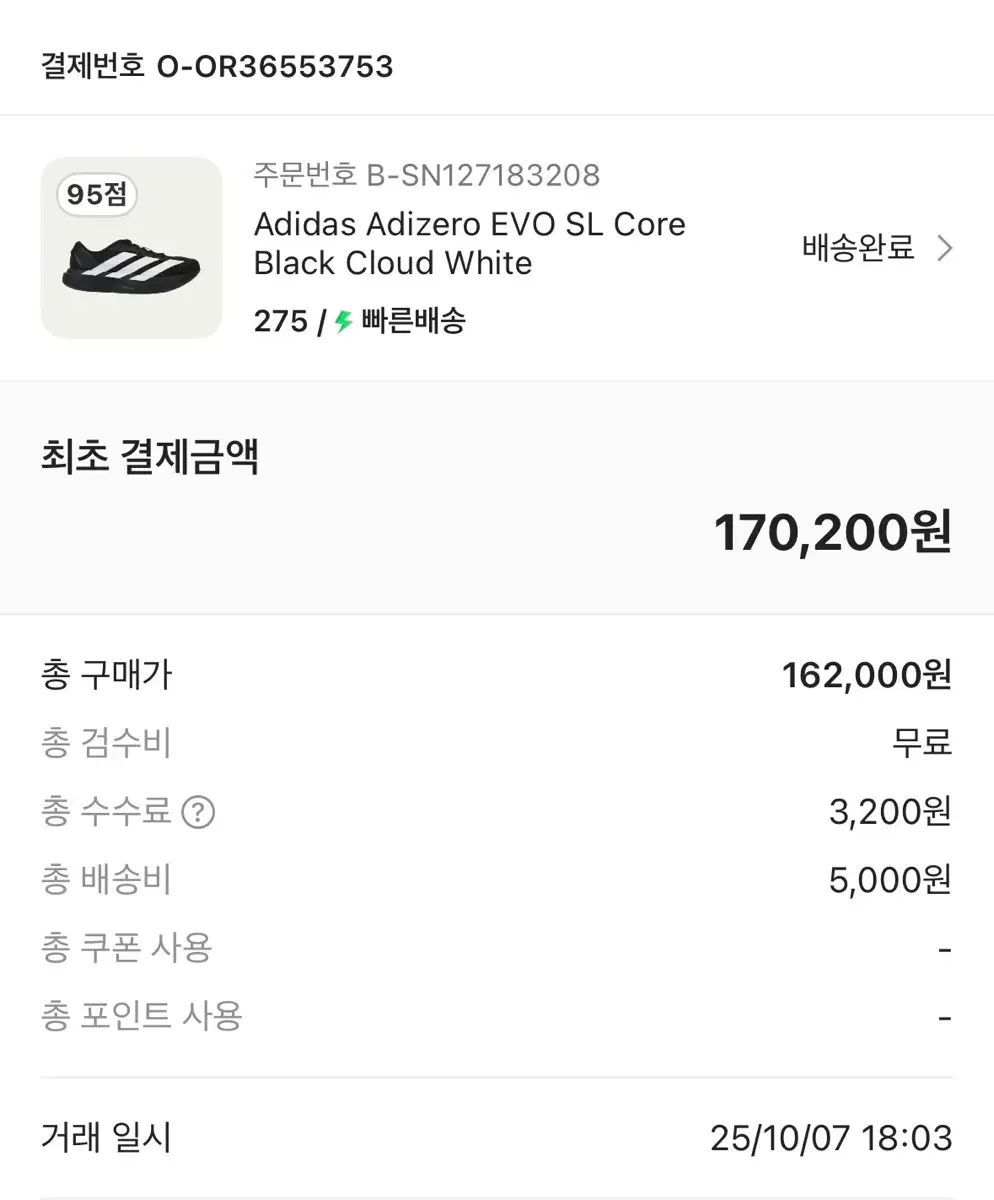Tap the 총 배송비 shipping fee label
Image resolution: width=994 pixels, height=1200 pixels.
106,880
